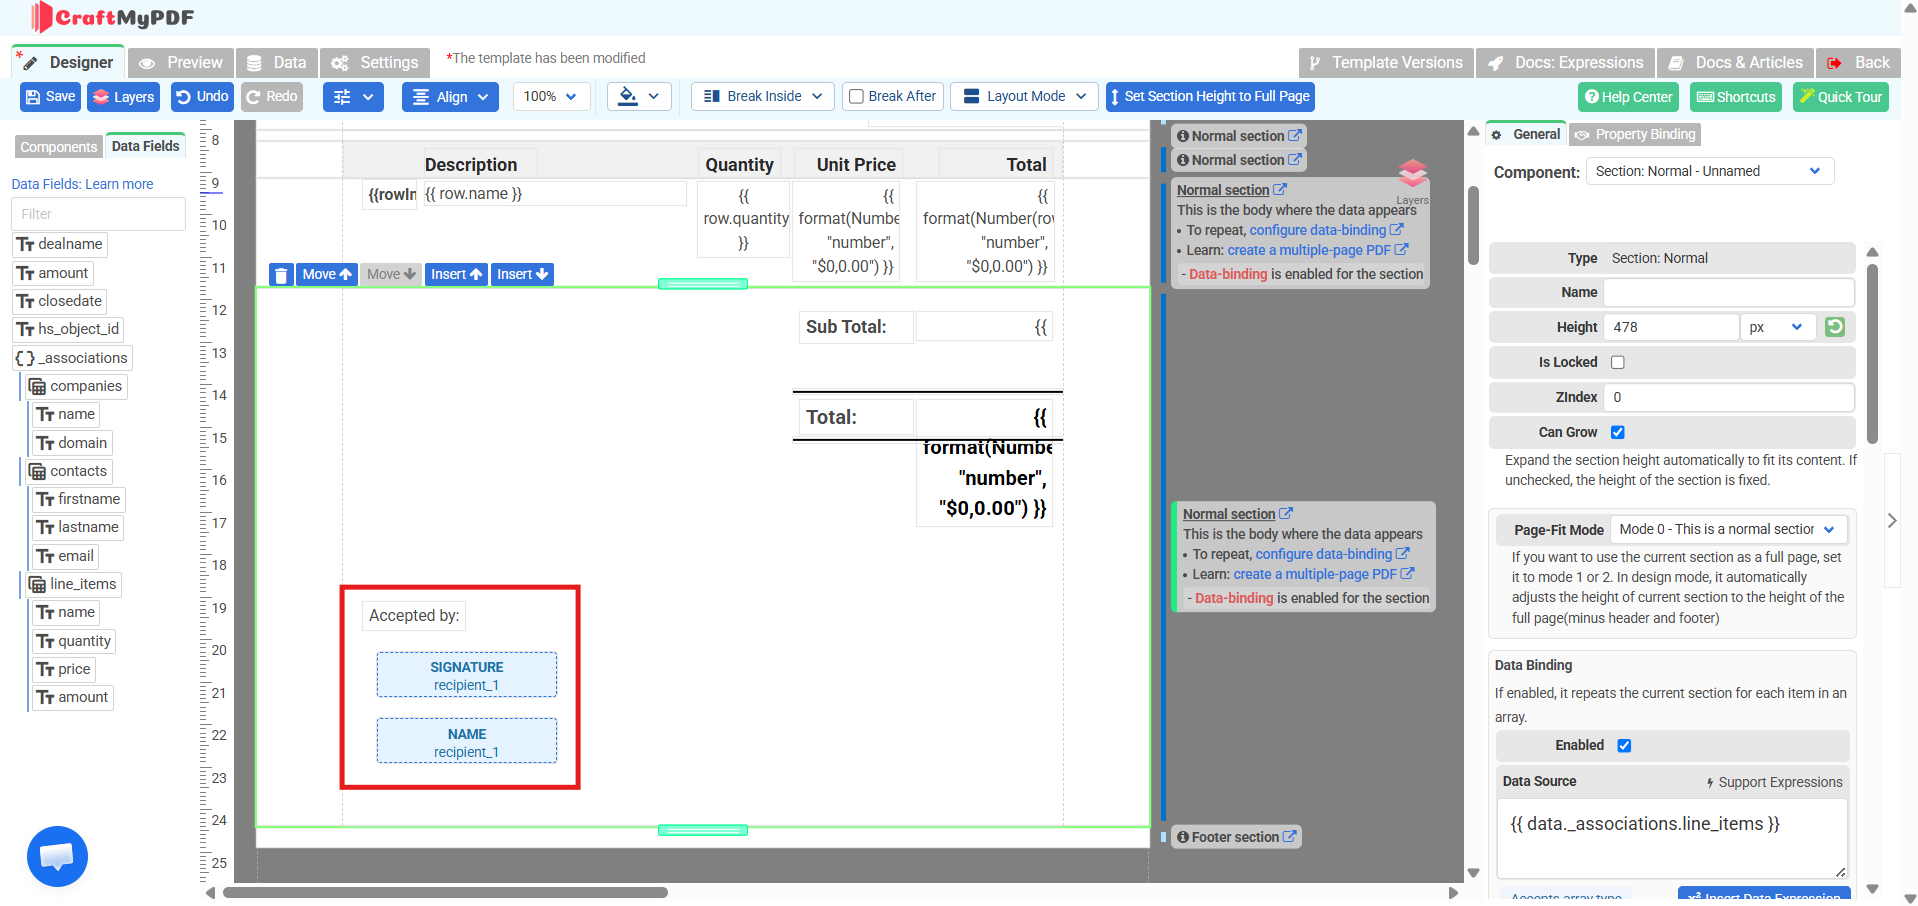The image size is (1918, 906).
Task: Open the 100% zoom dropdown
Action: [551, 96]
